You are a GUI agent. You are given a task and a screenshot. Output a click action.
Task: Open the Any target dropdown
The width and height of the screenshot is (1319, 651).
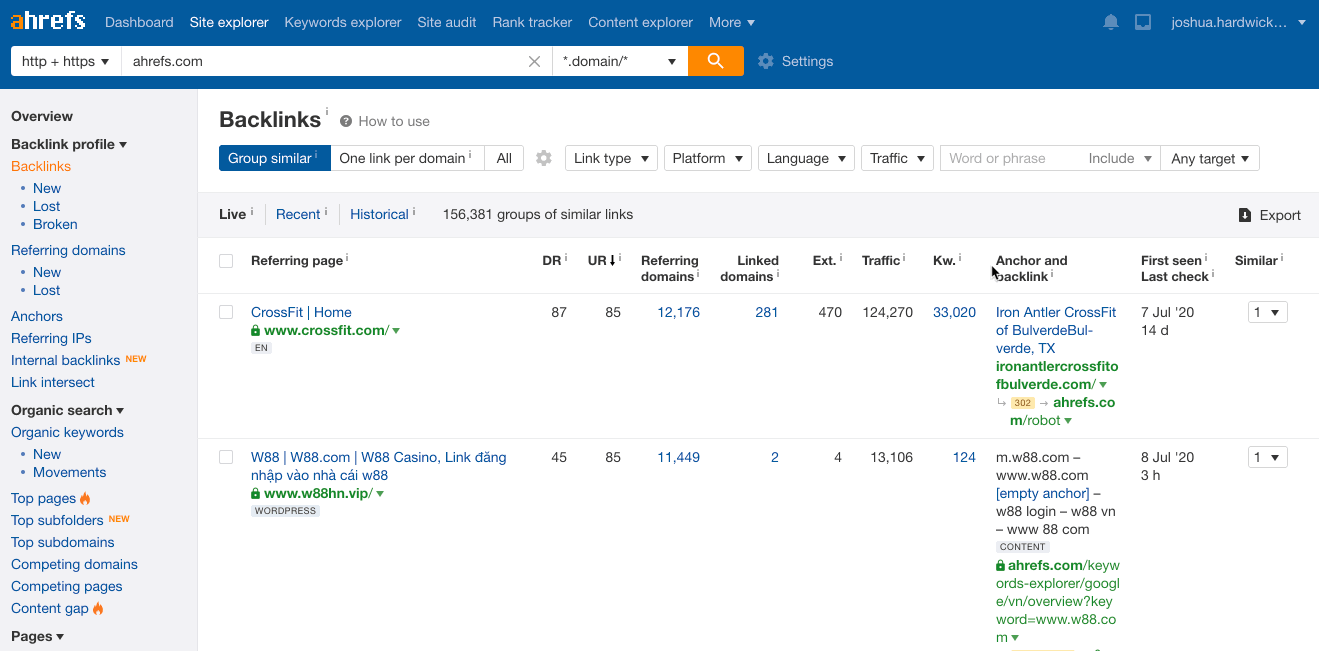tap(1209, 158)
